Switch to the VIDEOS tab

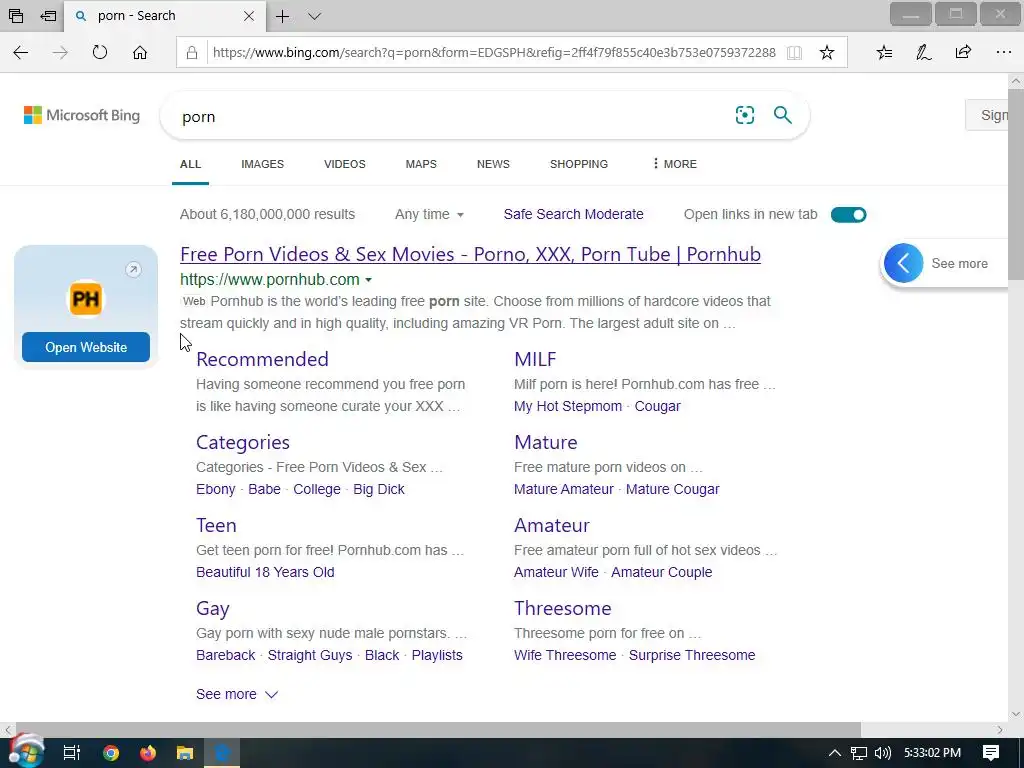[345, 164]
